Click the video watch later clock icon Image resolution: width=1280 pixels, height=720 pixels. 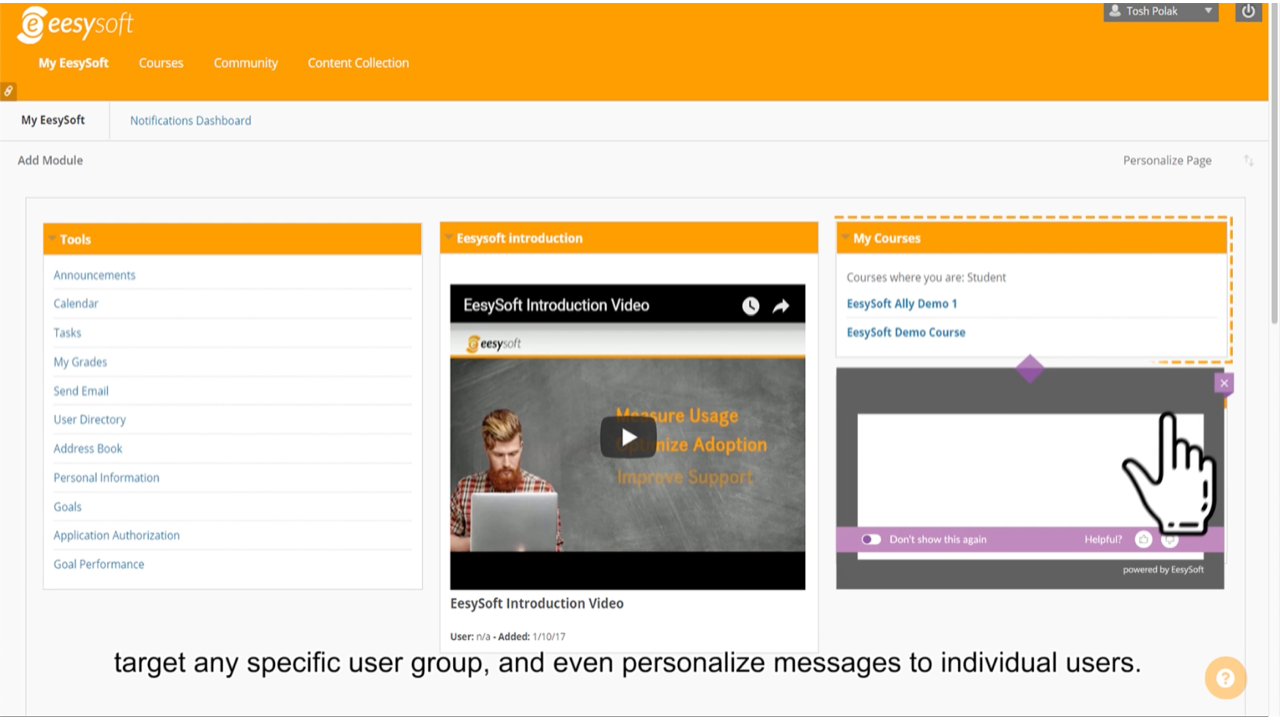click(750, 306)
